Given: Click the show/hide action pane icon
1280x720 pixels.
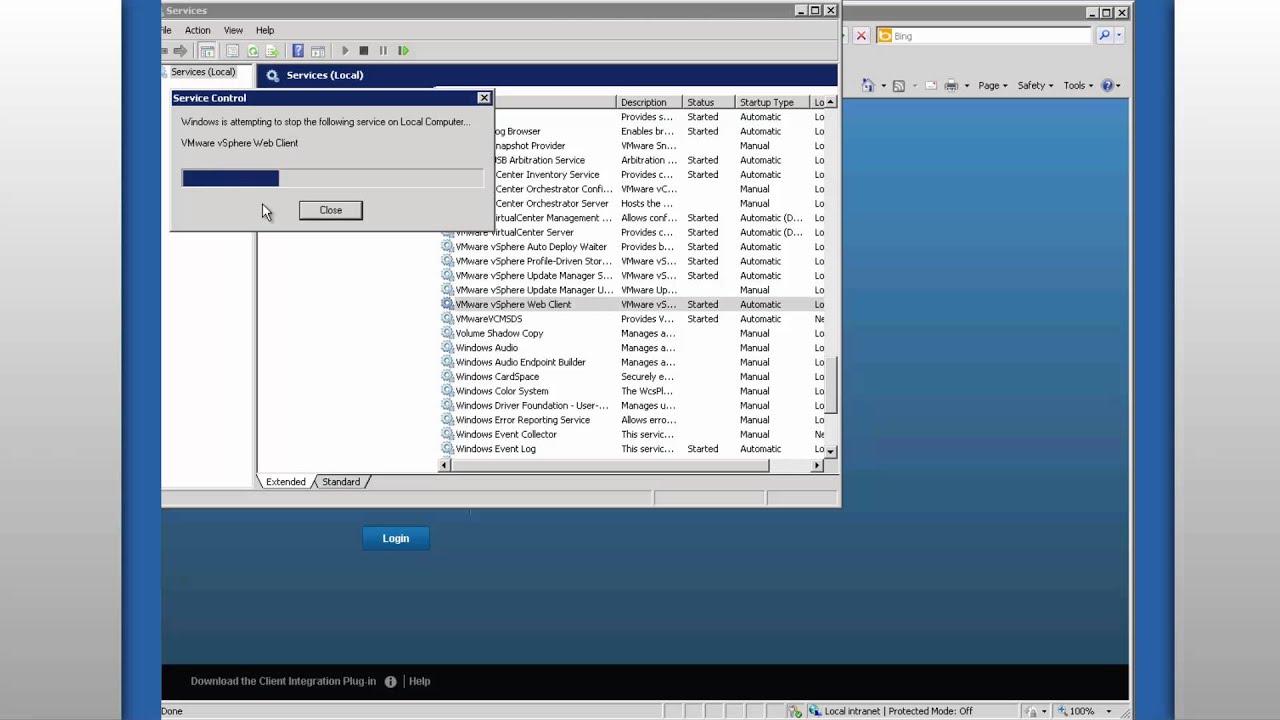Looking at the screenshot, I should [x=318, y=51].
